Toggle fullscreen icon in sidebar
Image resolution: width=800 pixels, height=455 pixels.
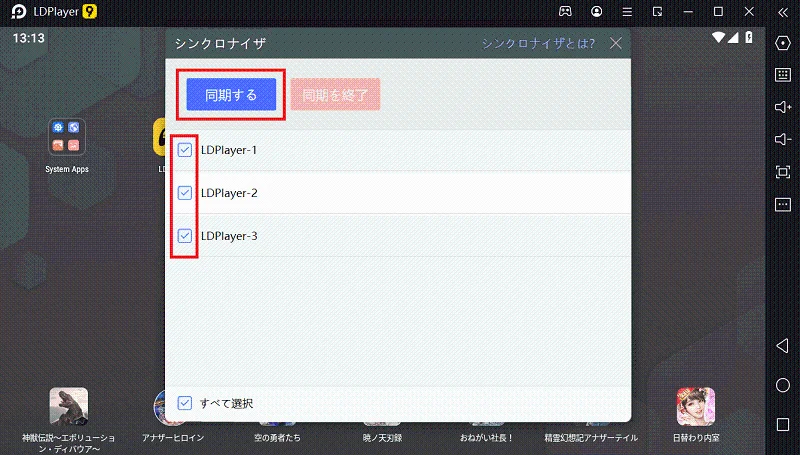point(783,172)
